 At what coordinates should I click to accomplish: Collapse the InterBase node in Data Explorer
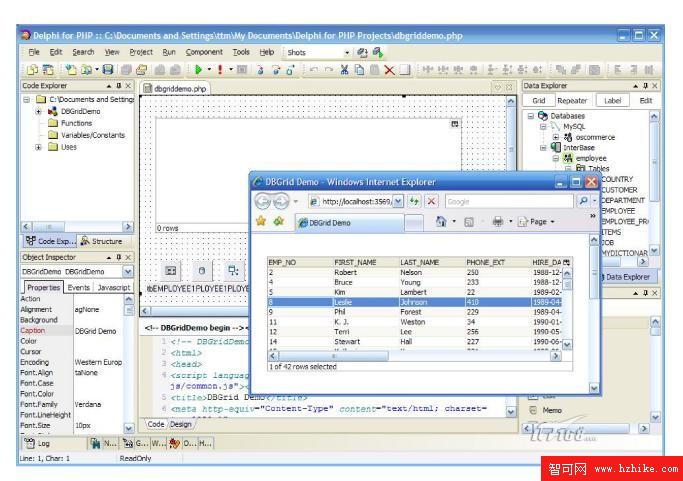pyautogui.click(x=543, y=148)
